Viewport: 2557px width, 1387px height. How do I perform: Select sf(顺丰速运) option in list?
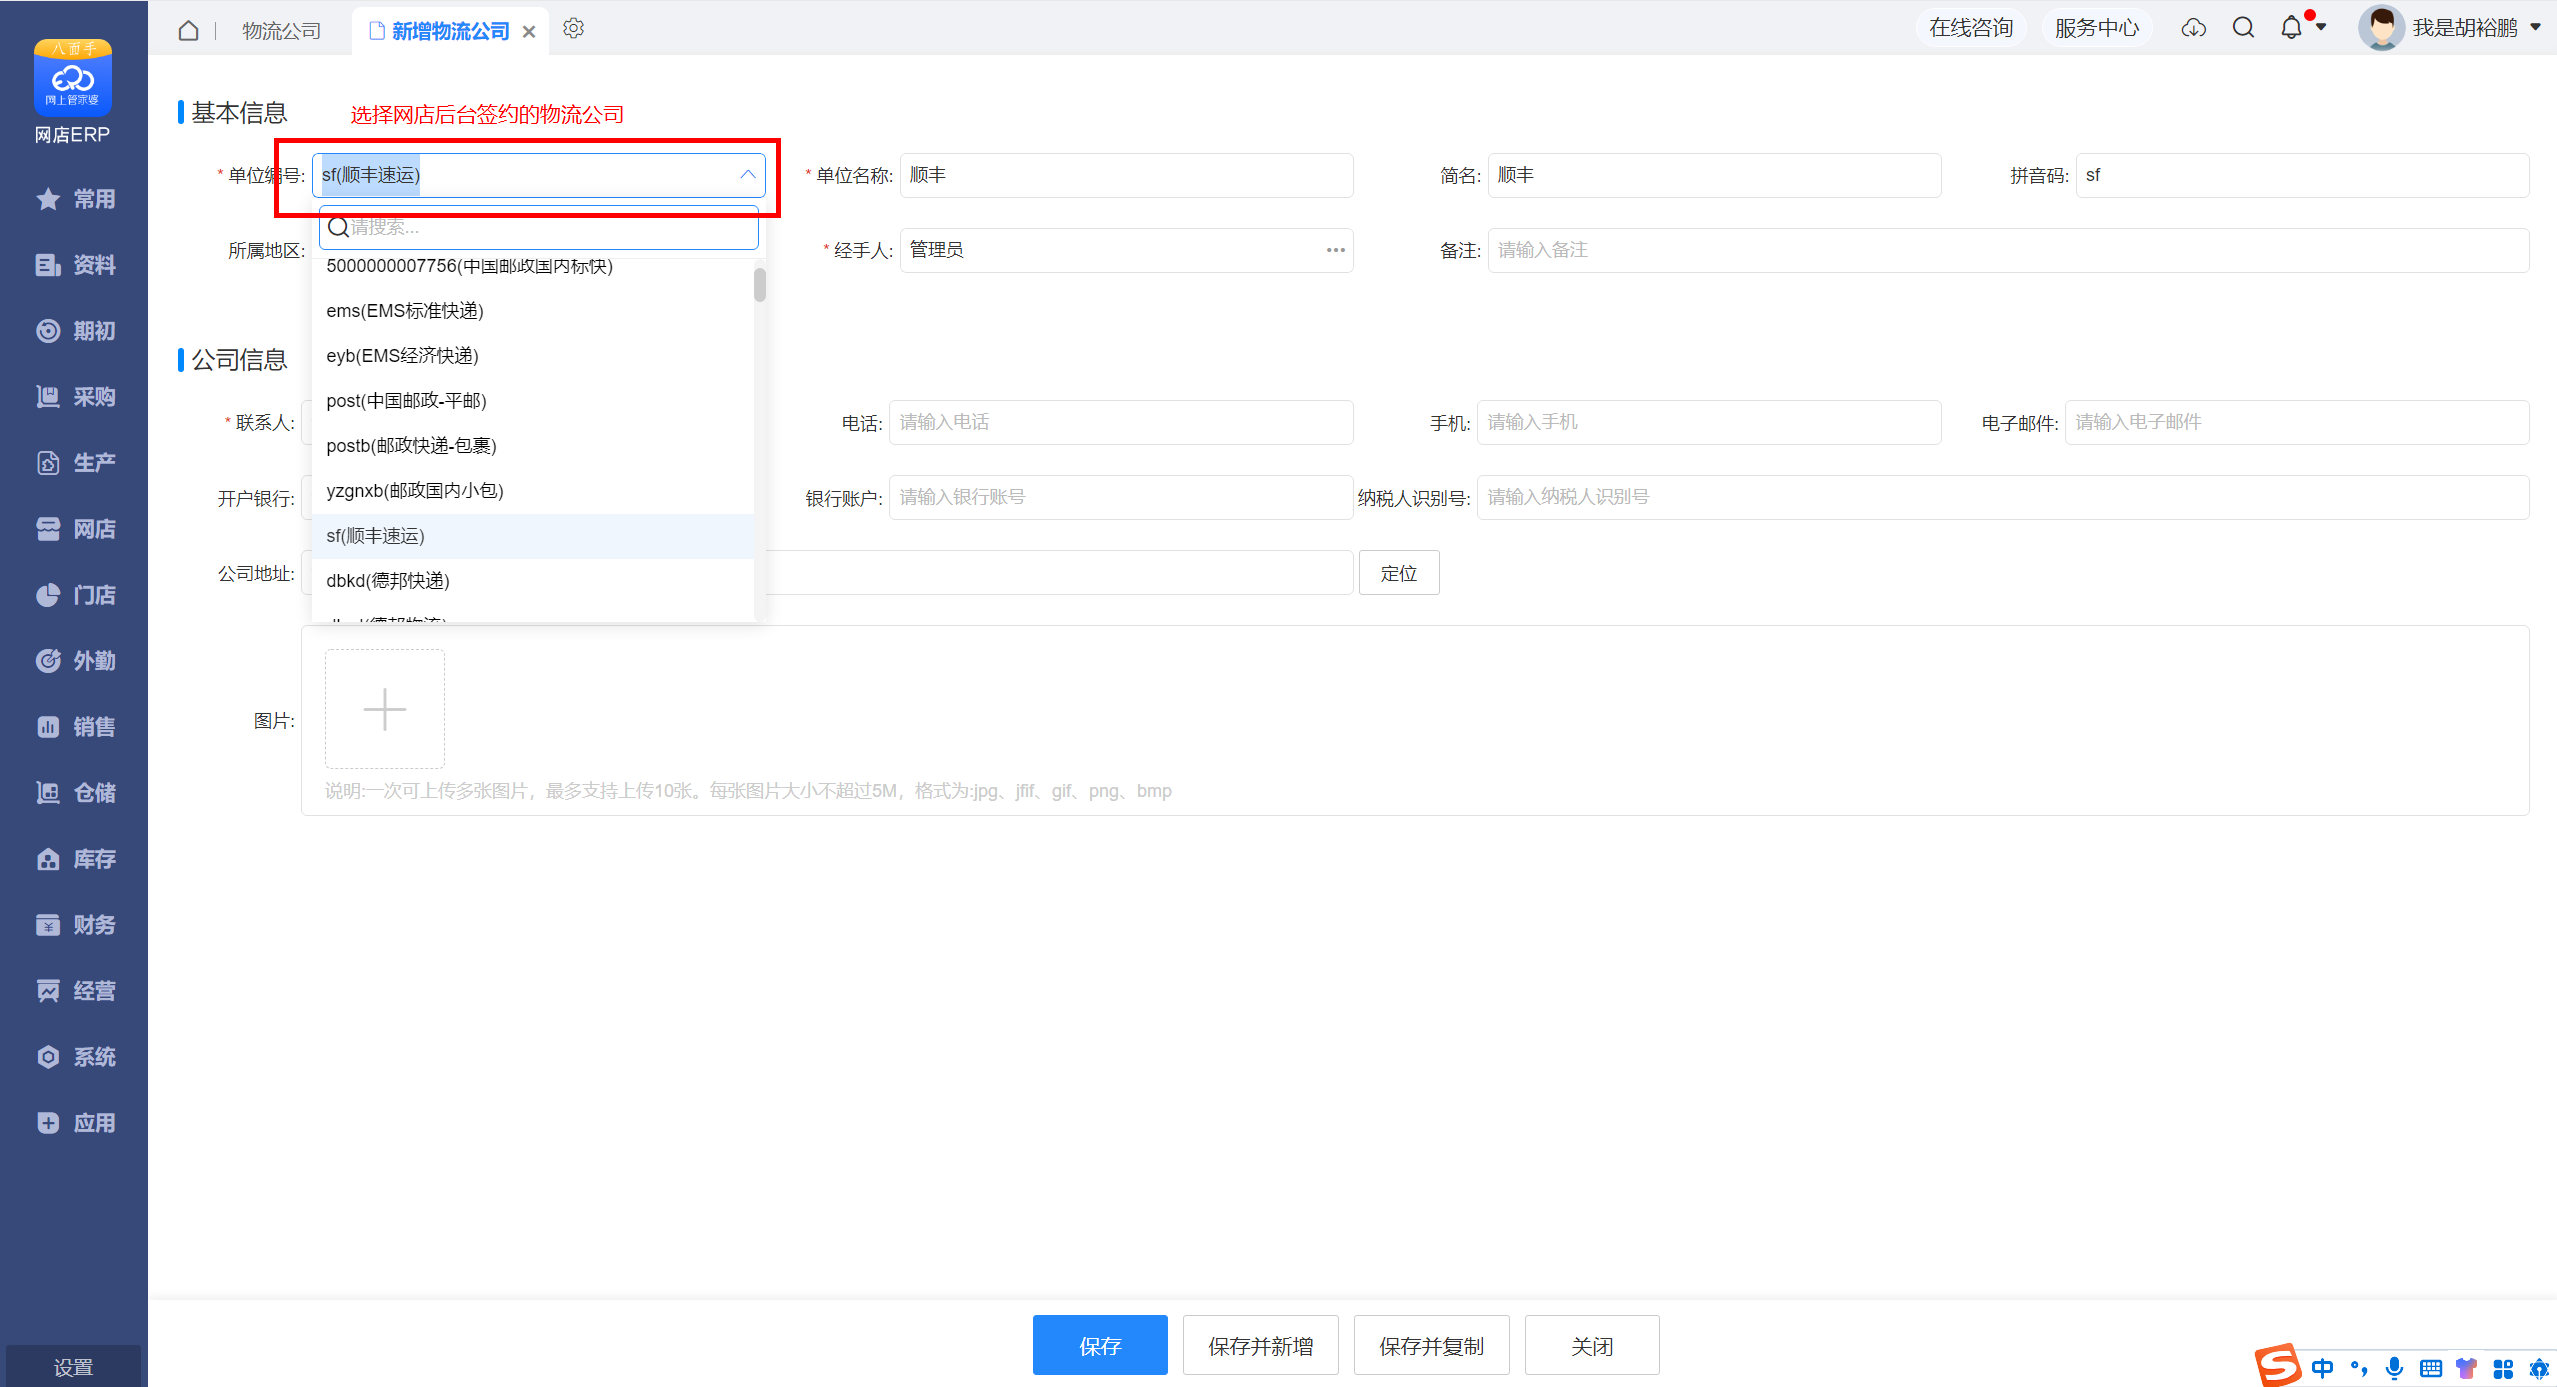(x=533, y=536)
